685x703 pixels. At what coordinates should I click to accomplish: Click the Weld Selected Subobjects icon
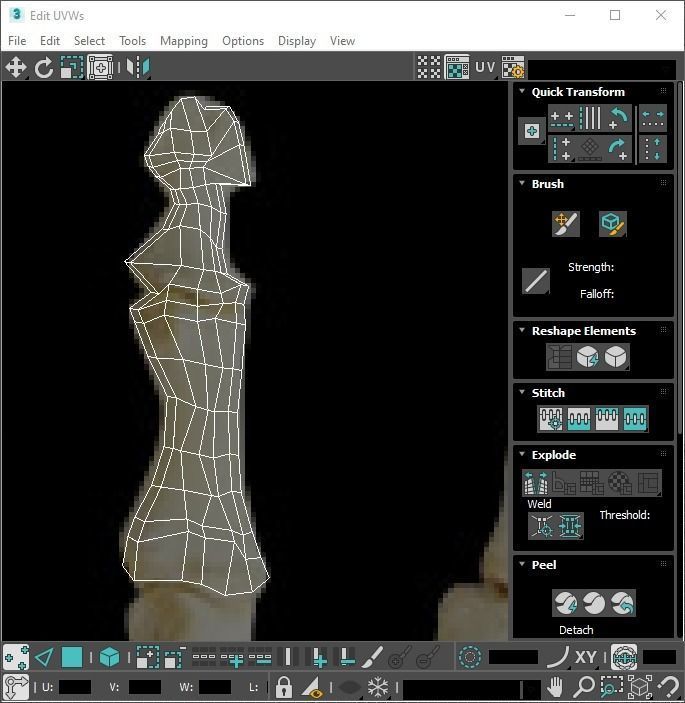pyautogui.click(x=570, y=525)
